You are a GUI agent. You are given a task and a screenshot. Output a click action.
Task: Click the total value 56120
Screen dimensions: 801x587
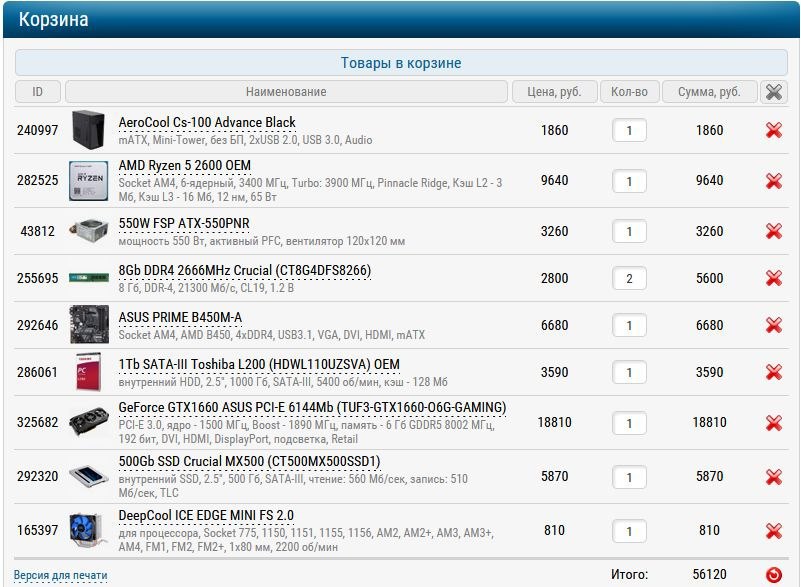pyautogui.click(x=709, y=574)
